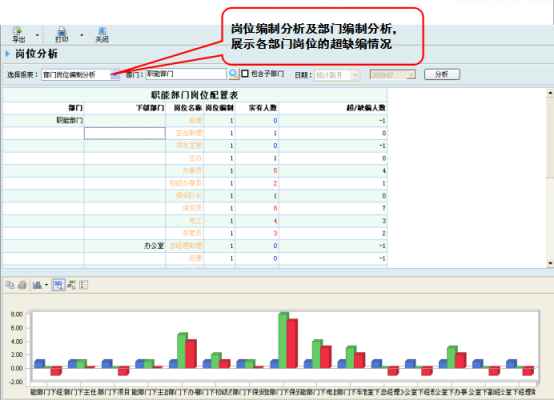Viewport: 554px width, 400px height.
Task: Check the 包含子部门 checkbox
Action: 245,74
